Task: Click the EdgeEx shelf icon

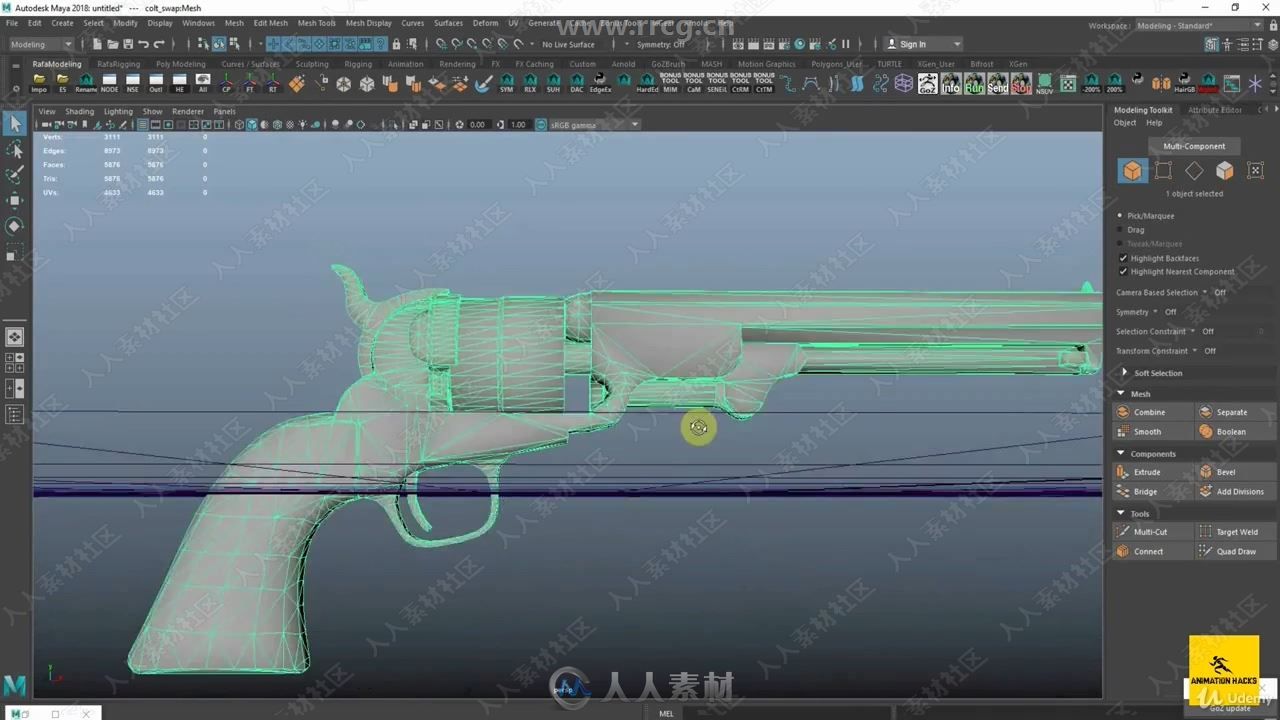Action: 600,84
